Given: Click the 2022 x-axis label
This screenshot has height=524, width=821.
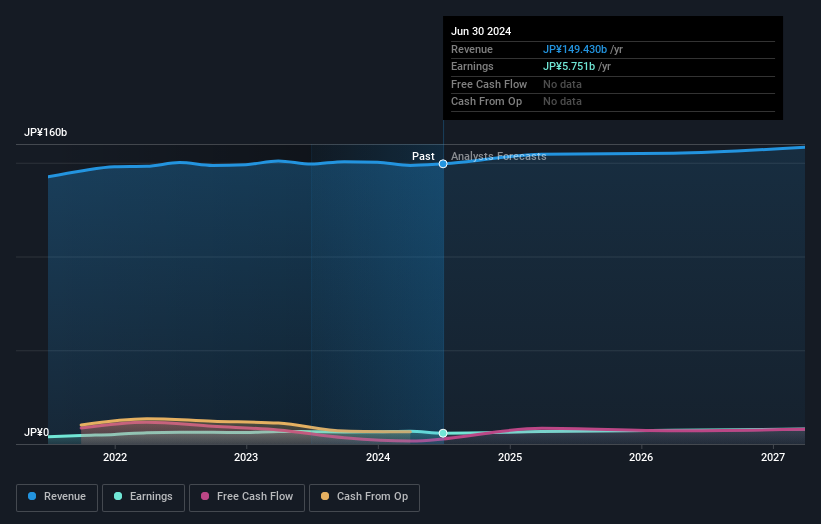Looking at the screenshot, I should click(x=115, y=457).
